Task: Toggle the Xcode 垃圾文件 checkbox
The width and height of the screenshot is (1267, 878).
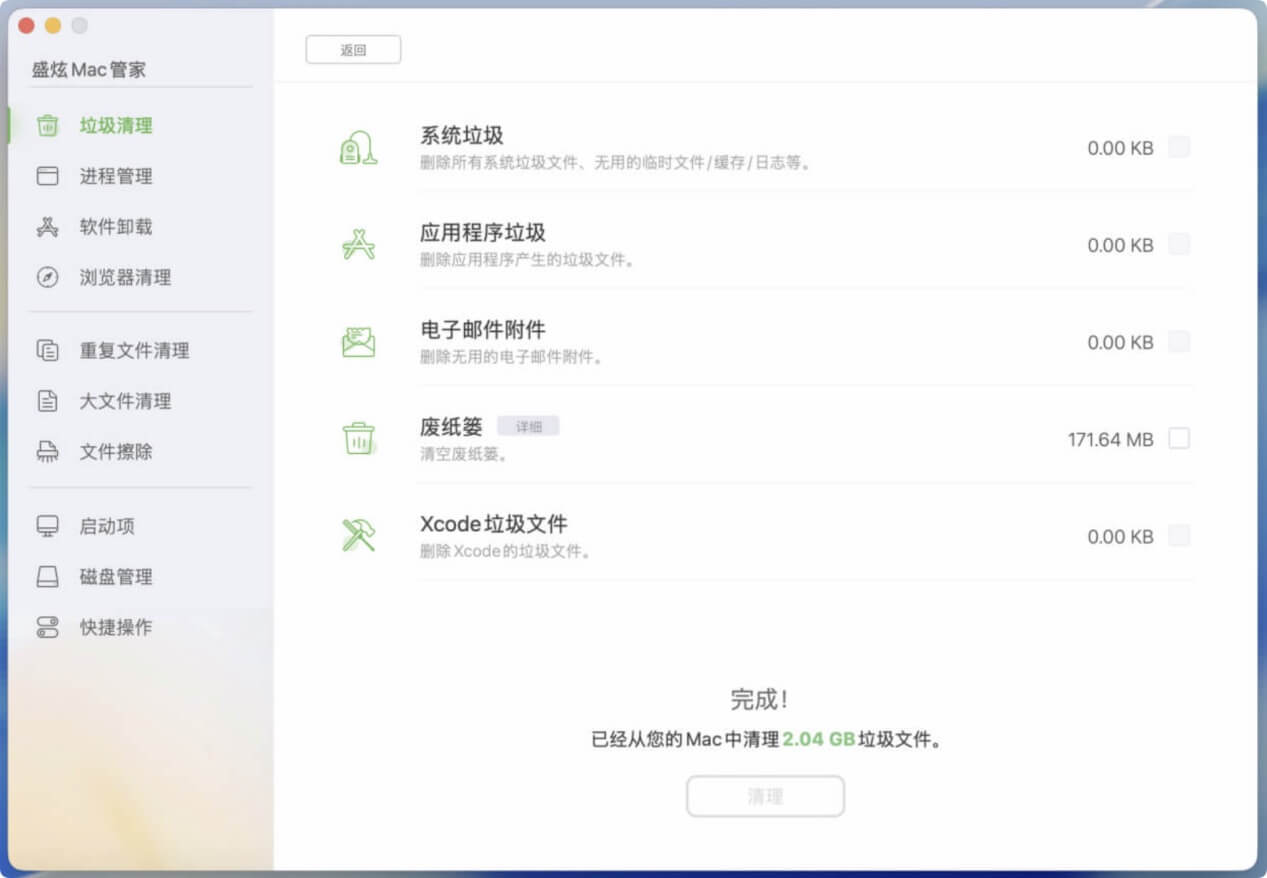Action: [1180, 536]
